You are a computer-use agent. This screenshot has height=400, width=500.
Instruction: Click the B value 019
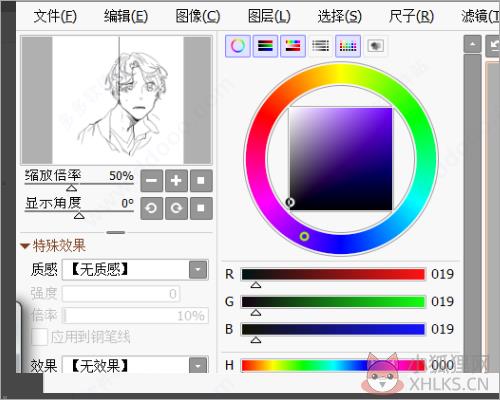(442, 329)
